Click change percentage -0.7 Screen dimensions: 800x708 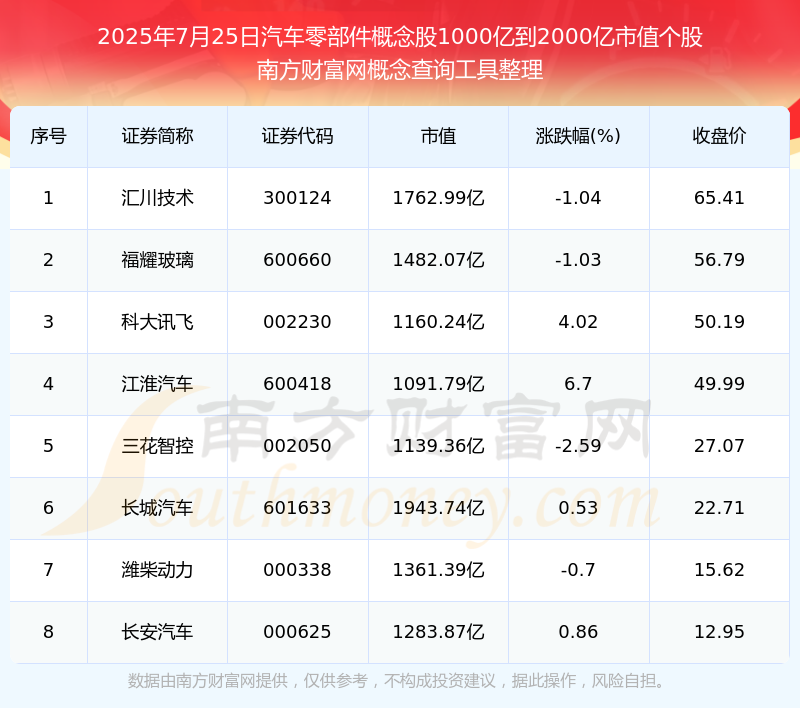tap(578, 570)
